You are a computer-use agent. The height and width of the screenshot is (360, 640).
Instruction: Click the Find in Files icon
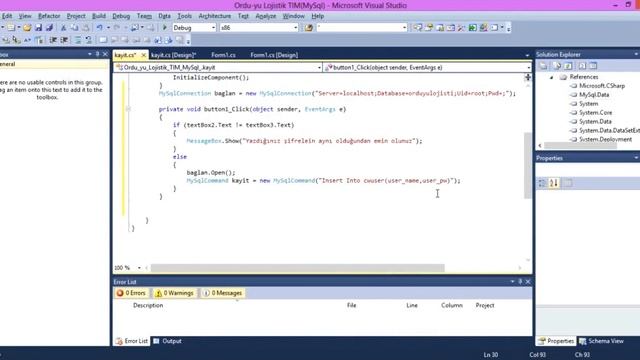point(309,28)
